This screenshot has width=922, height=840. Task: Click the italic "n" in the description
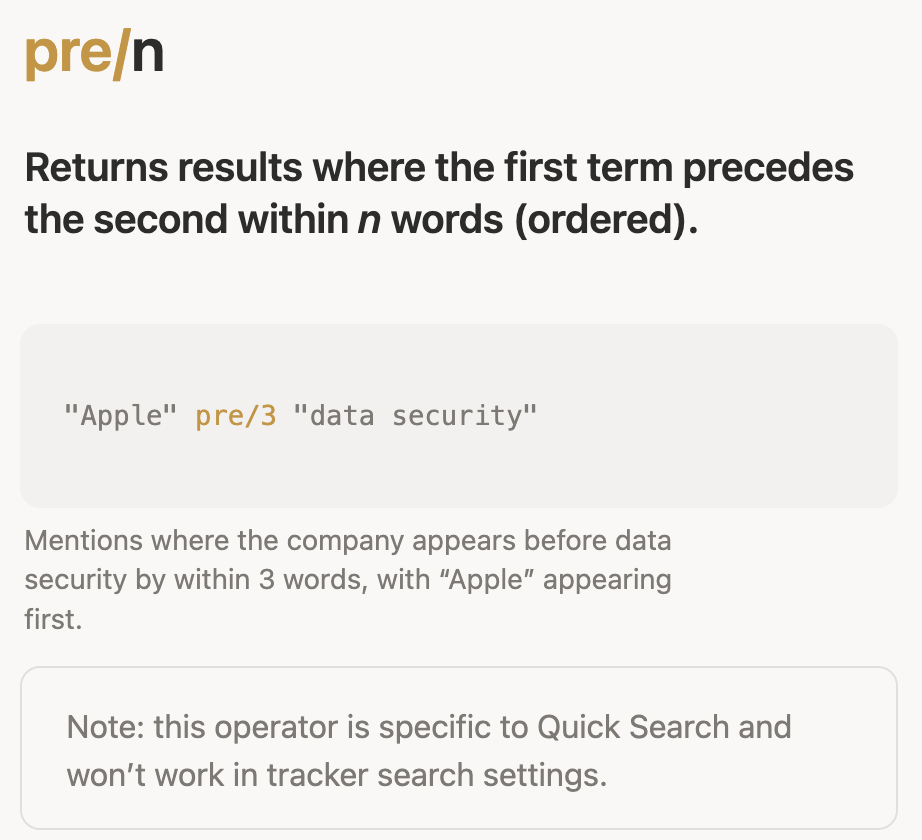click(x=367, y=218)
